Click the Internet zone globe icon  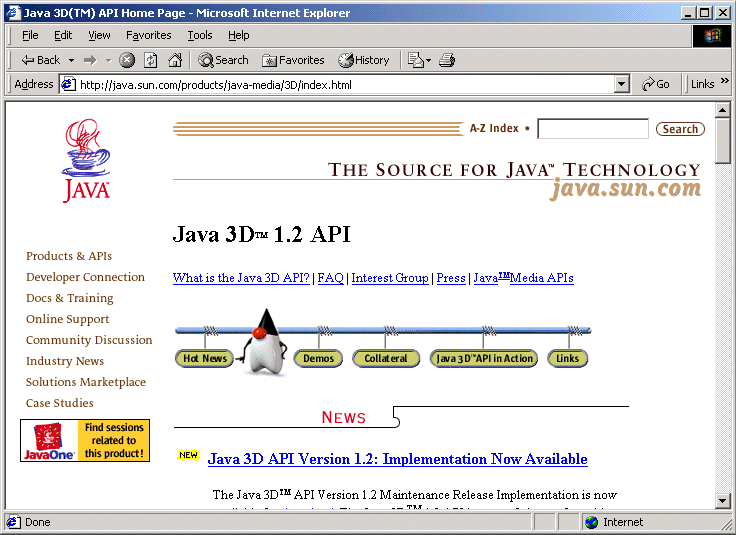pos(592,522)
